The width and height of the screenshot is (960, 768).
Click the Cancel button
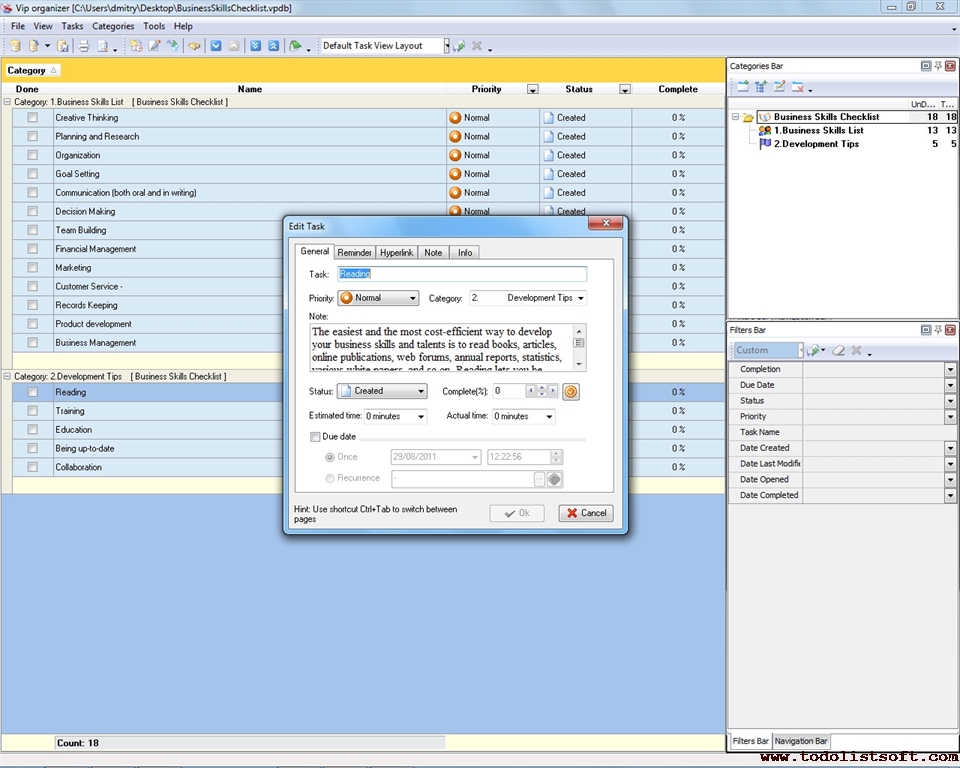tap(585, 513)
